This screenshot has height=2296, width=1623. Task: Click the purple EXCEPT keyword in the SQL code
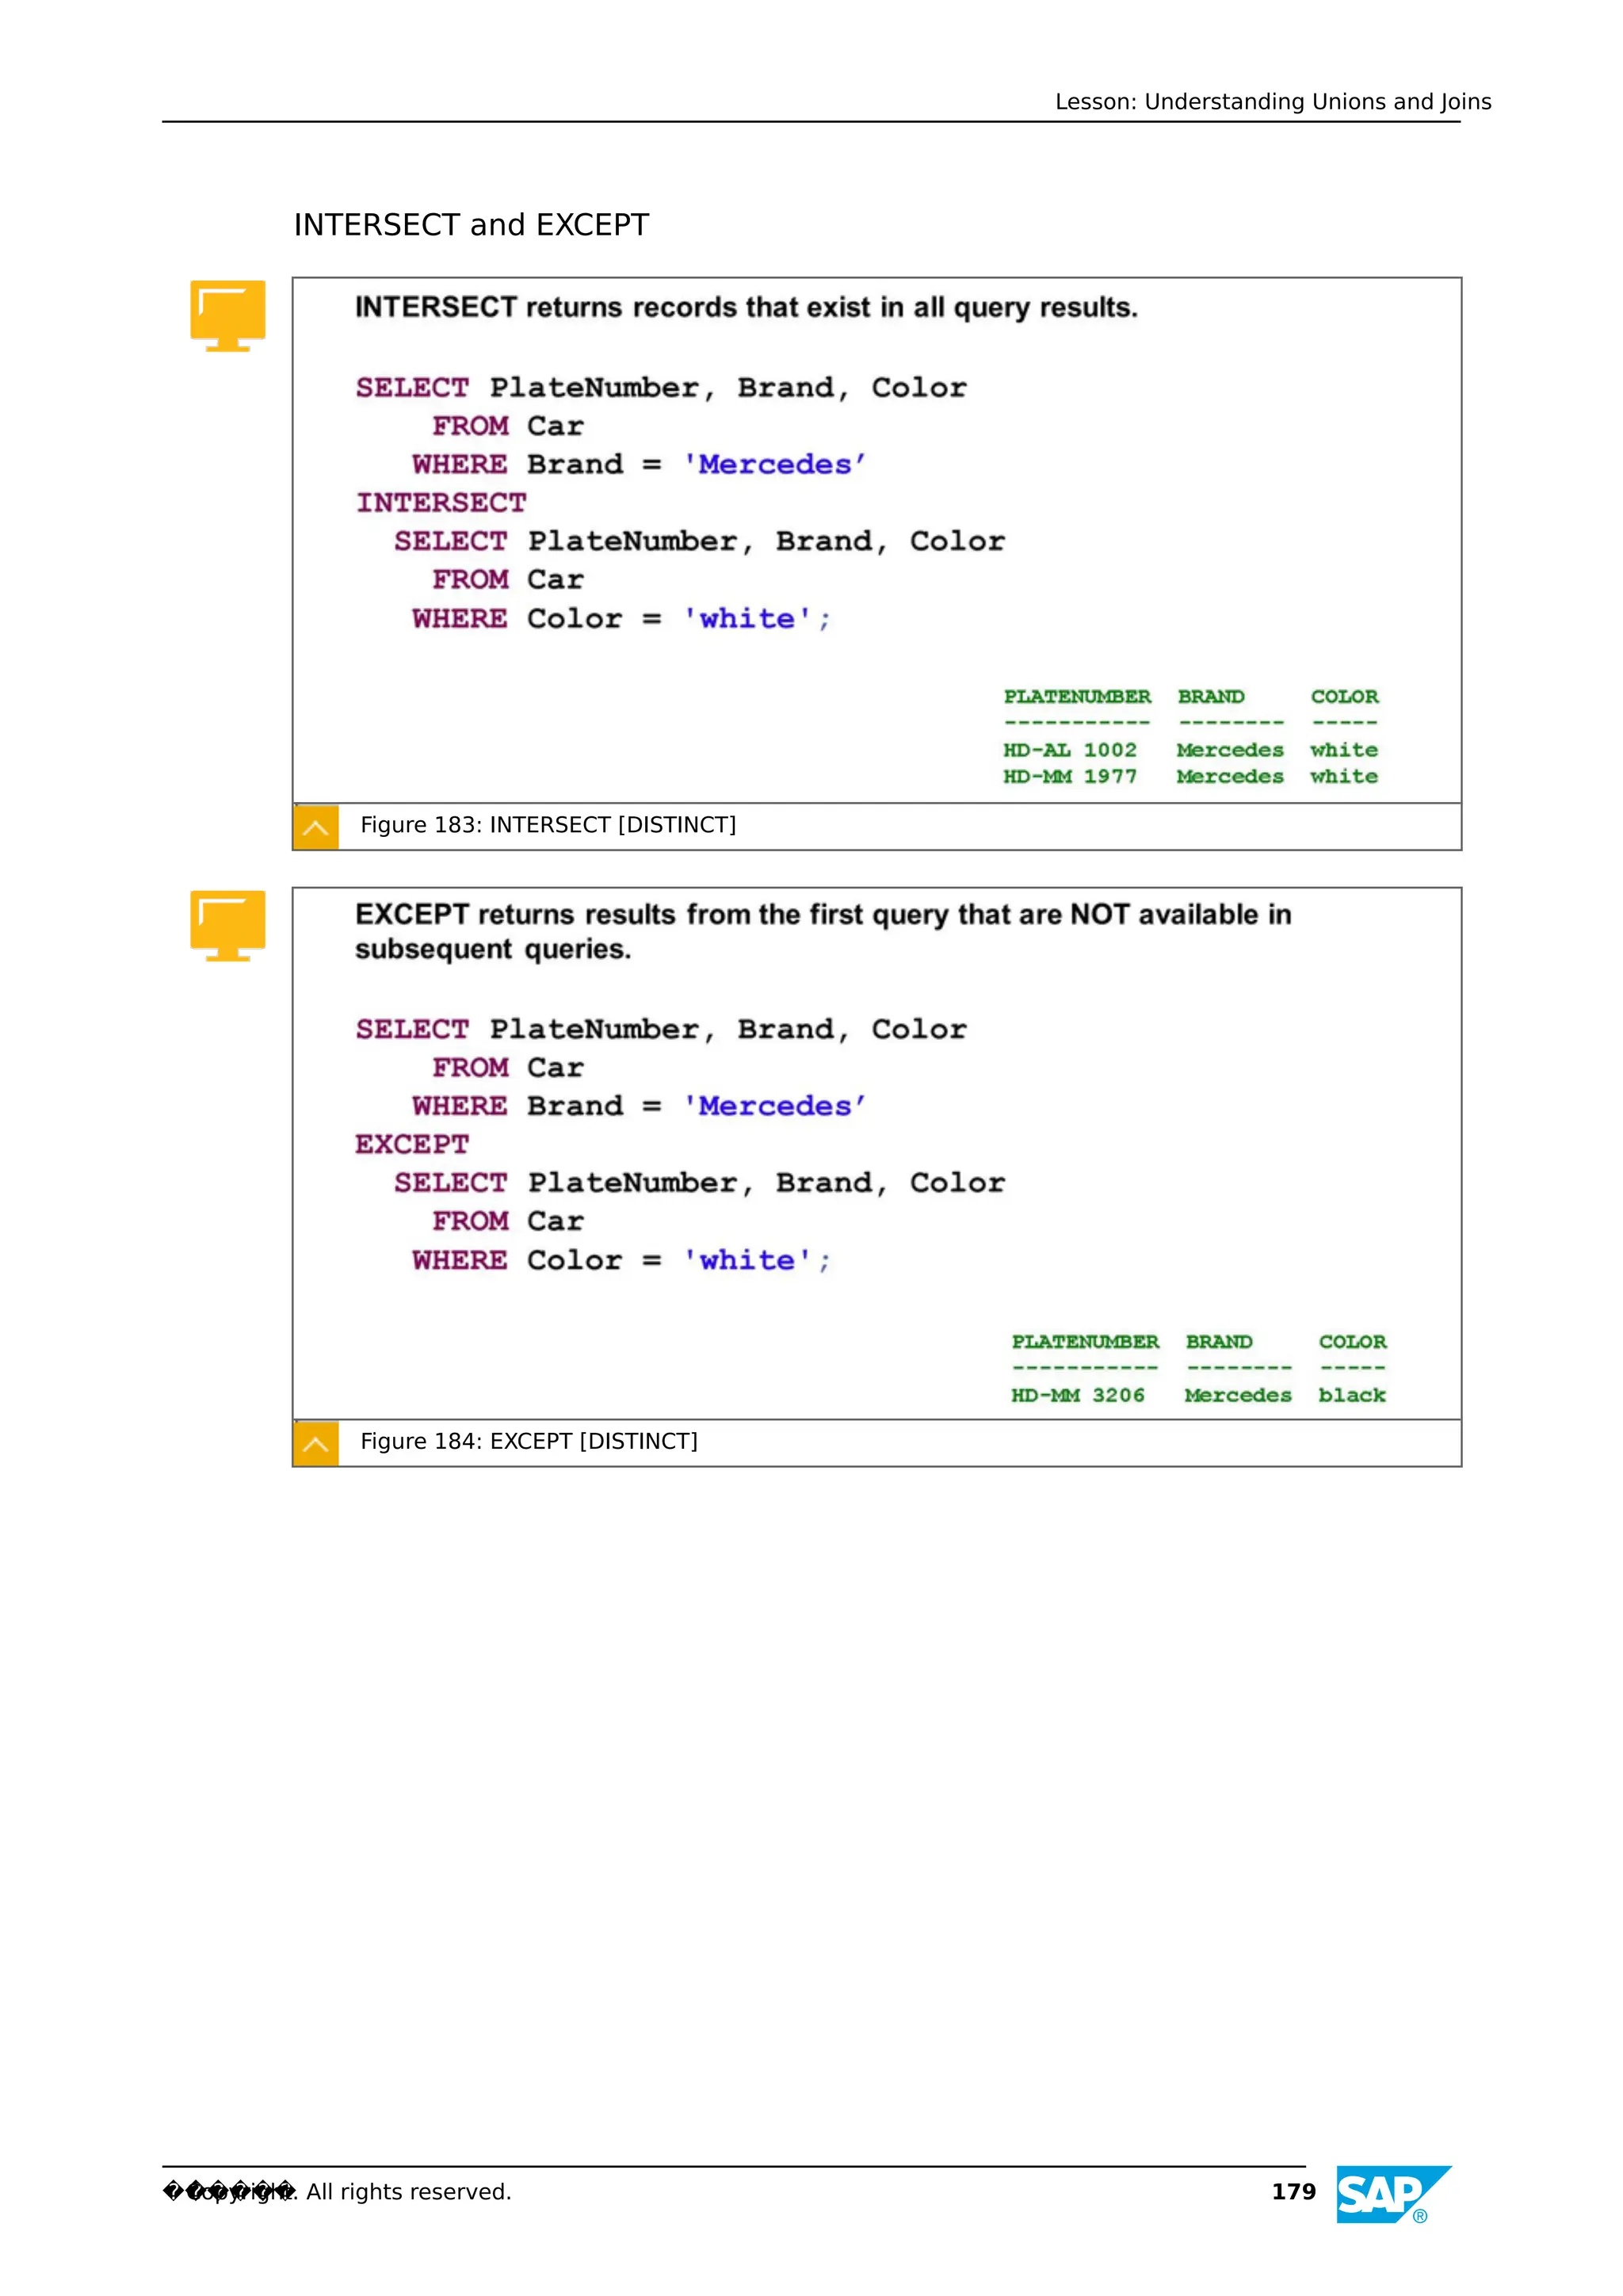412,1144
